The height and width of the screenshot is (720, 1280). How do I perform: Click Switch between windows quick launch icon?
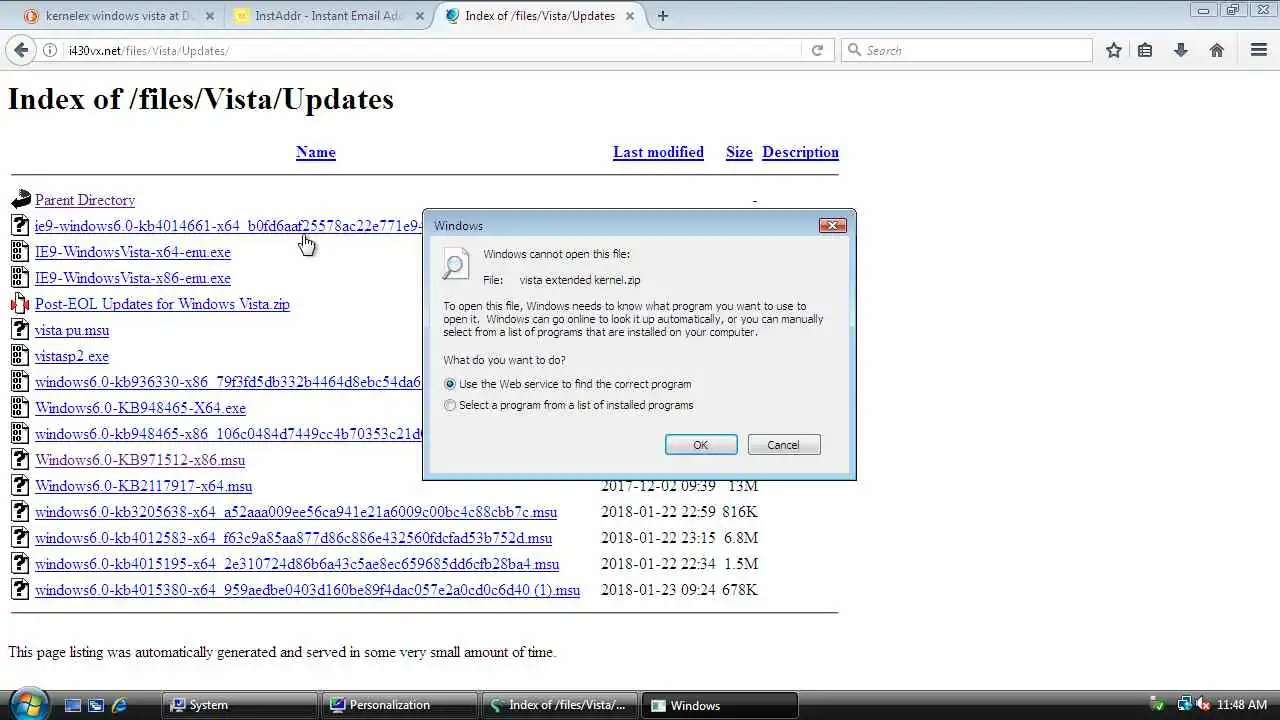coord(96,705)
